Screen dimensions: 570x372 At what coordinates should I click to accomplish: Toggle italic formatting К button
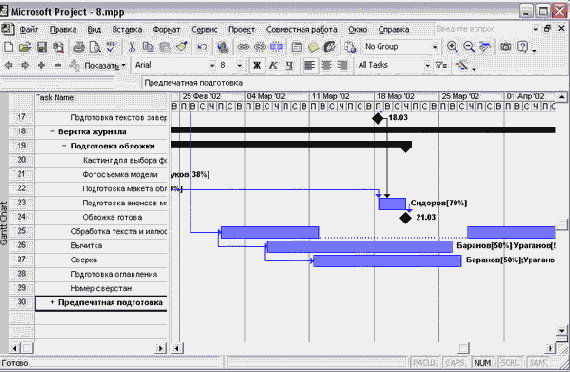273,65
